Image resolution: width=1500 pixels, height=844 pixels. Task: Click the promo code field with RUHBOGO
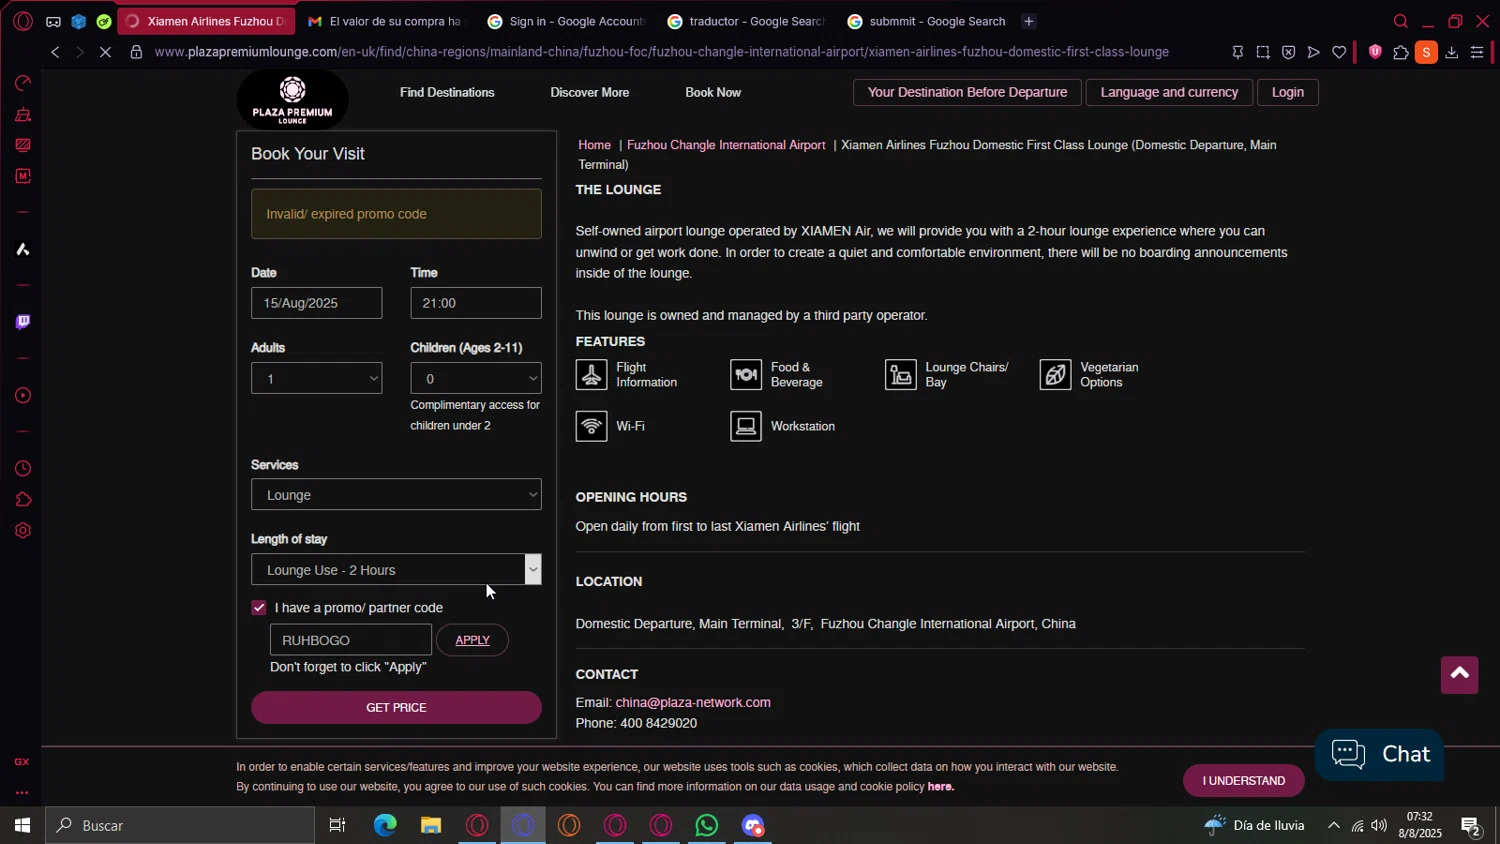pyautogui.click(x=351, y=640)
